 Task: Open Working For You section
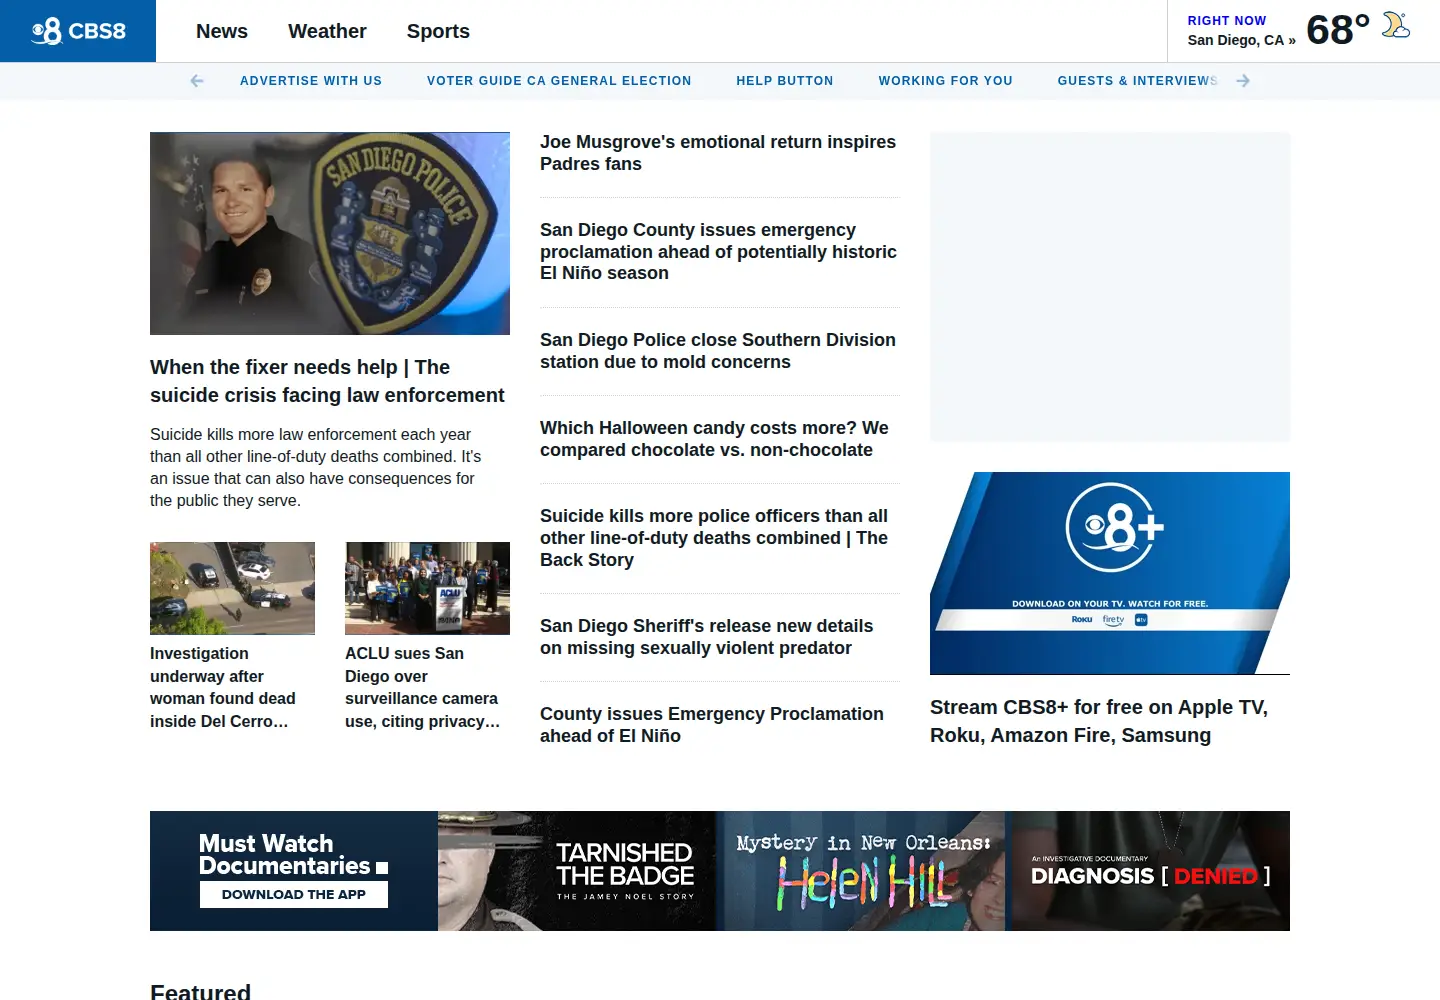(946, 81)
